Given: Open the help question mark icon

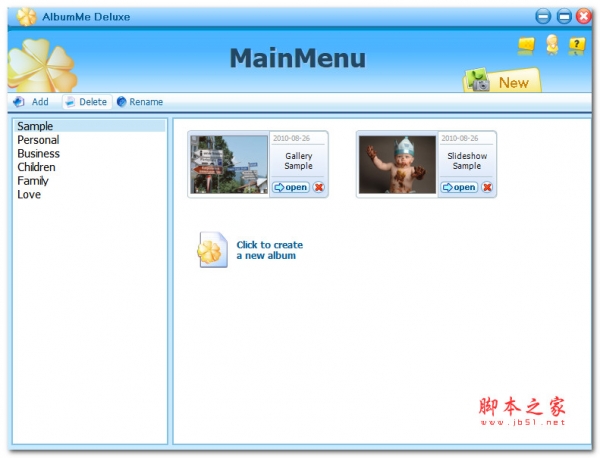Looking at the screenshot, I should coord(576,46).
